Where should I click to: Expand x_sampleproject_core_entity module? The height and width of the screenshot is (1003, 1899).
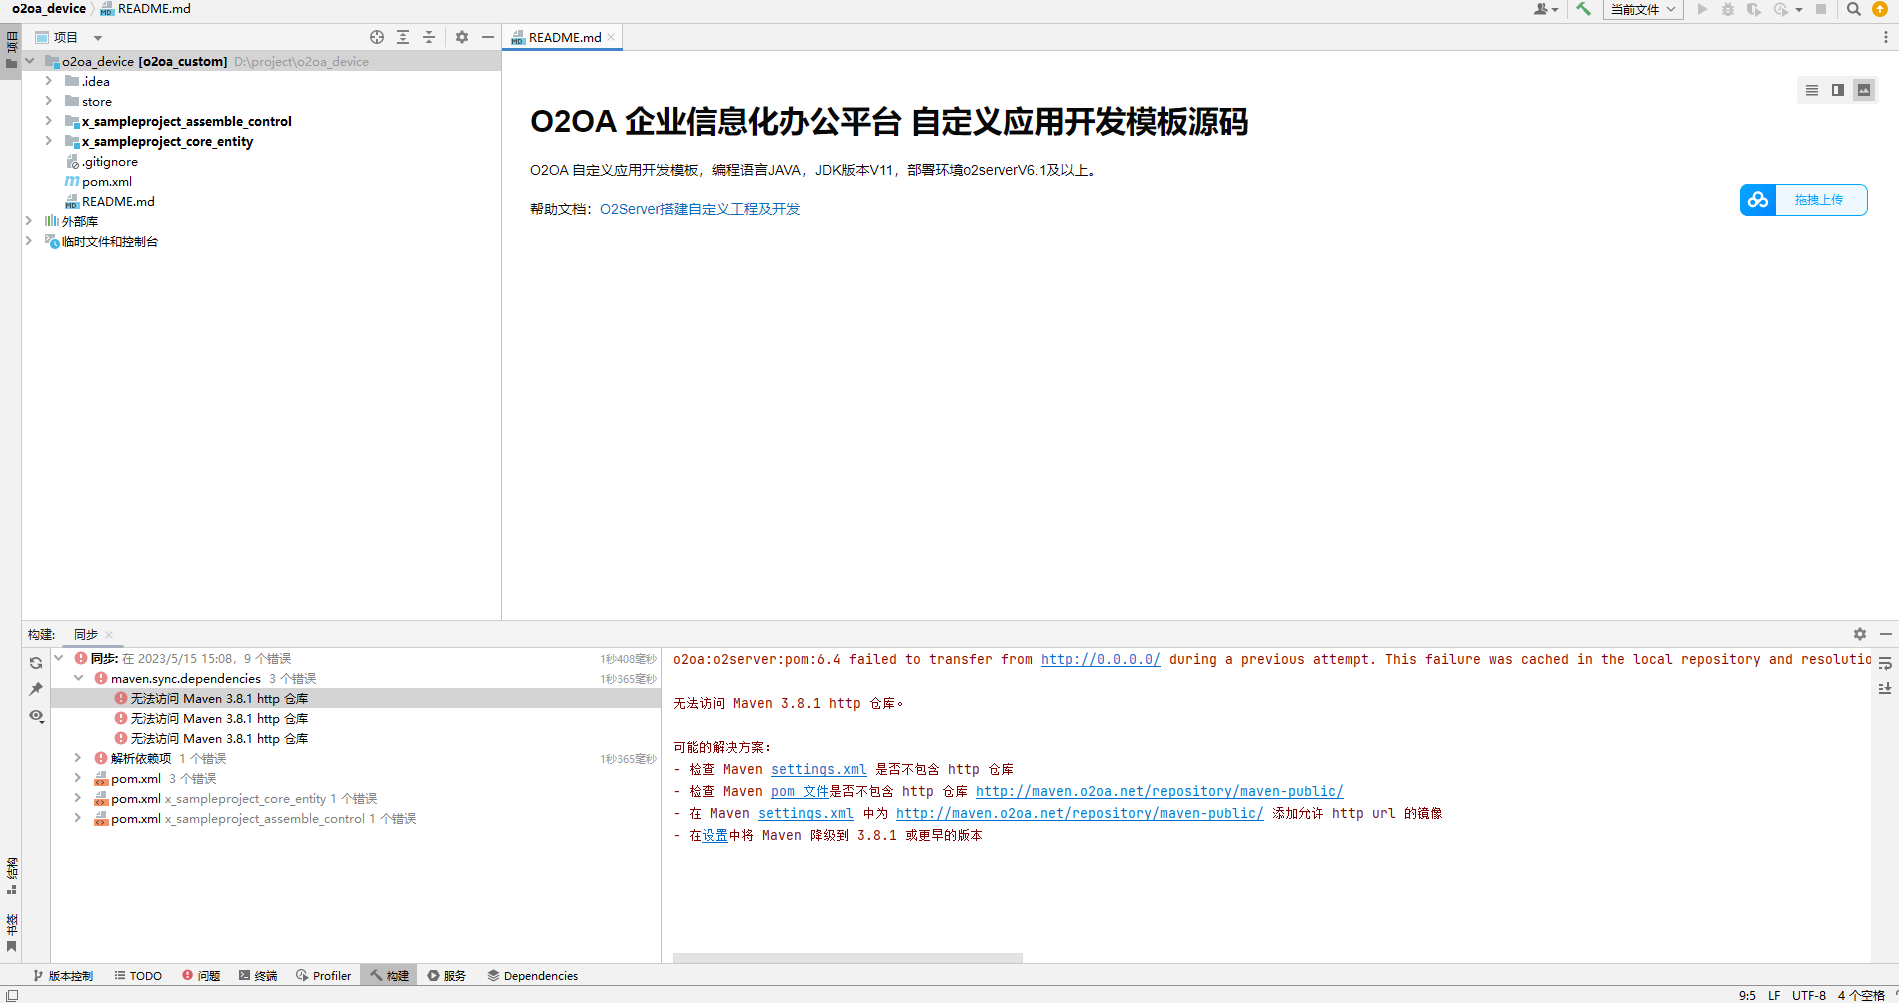pos(48,141)
